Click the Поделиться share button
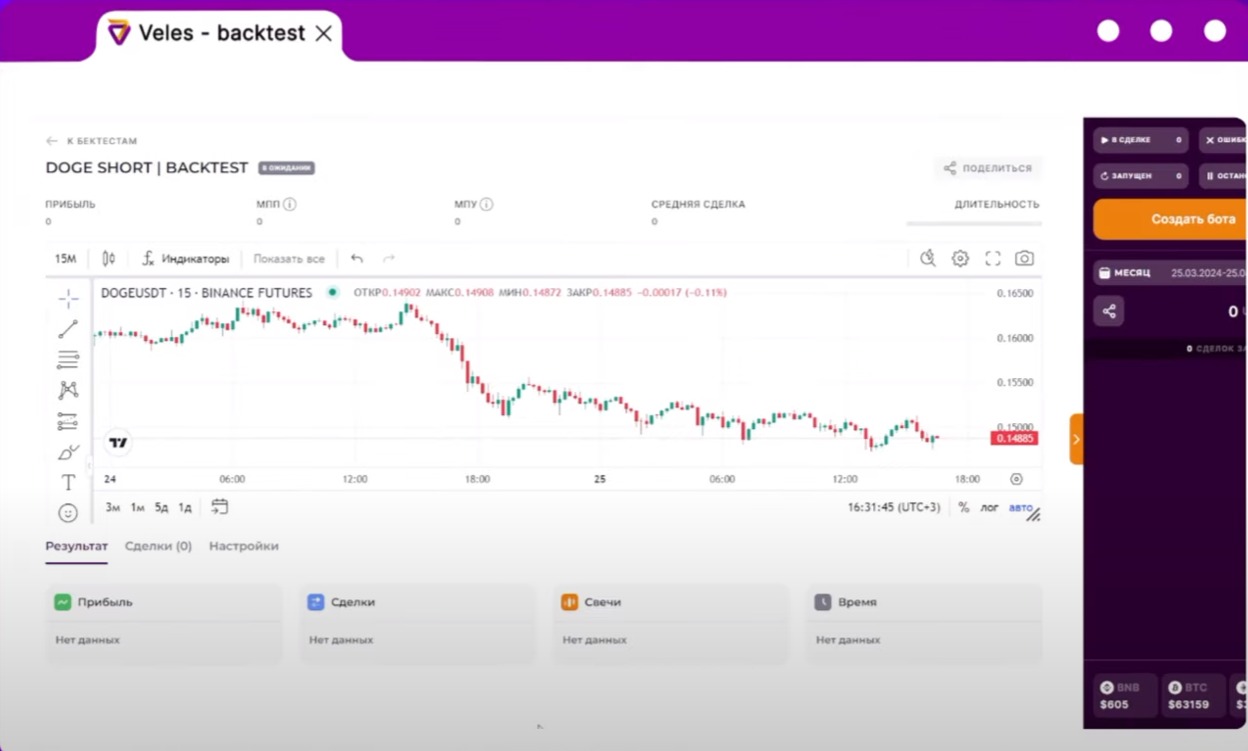Screen dimensions: 1248x751 pyautogui.click(x=988, y=168)
